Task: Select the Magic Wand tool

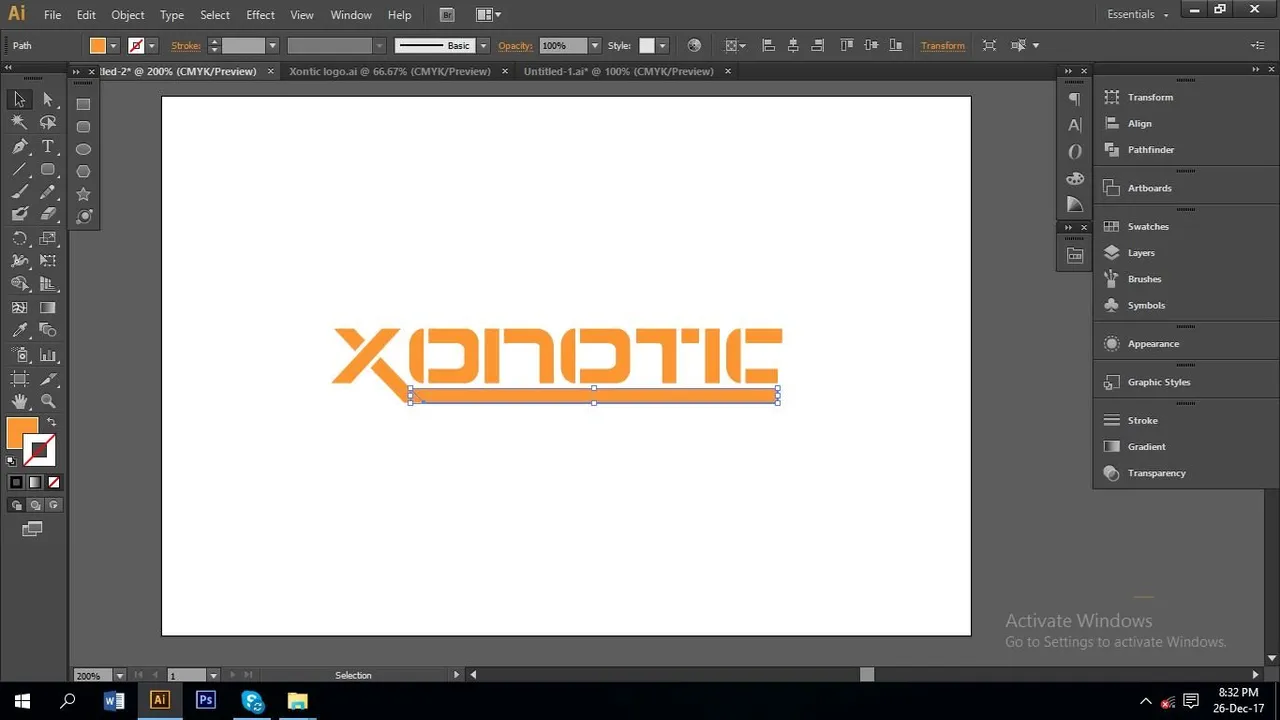Action: [19, 122]
